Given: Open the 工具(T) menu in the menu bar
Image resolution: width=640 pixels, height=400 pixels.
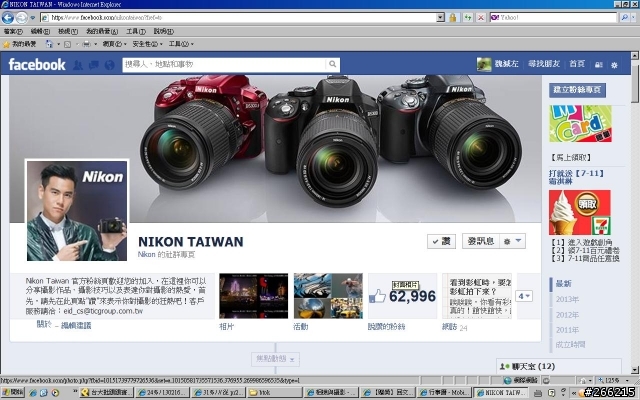Looking at the screenshot, I should [x=136, y=31].
